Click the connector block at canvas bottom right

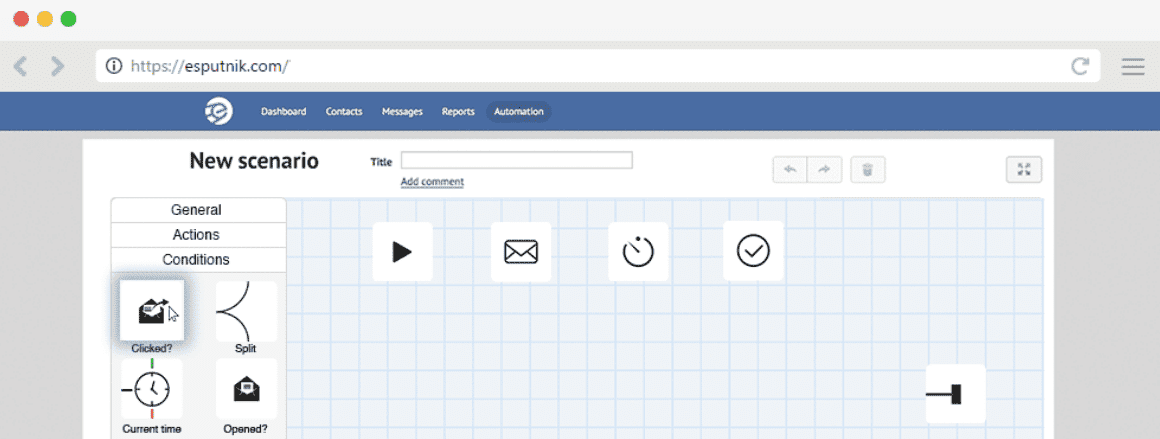coord(955,394)
